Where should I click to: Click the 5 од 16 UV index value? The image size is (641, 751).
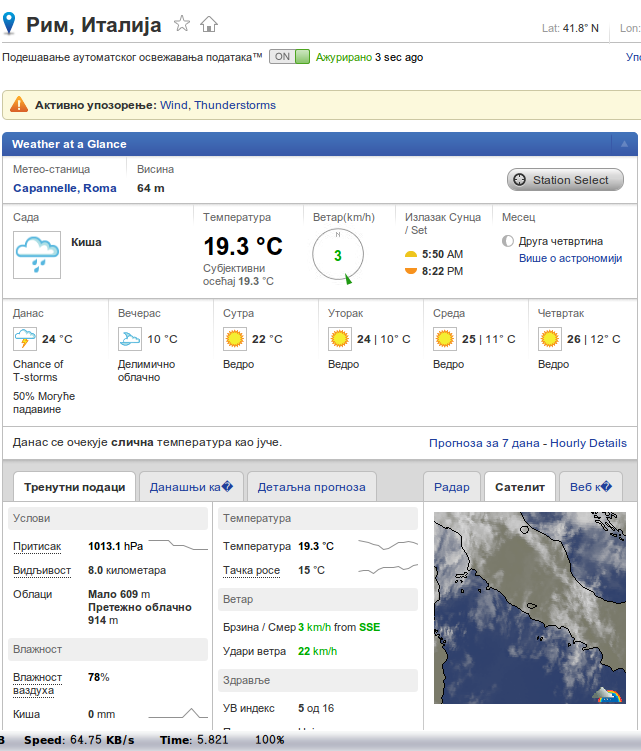pyautogui.click(x=316, y=708)
